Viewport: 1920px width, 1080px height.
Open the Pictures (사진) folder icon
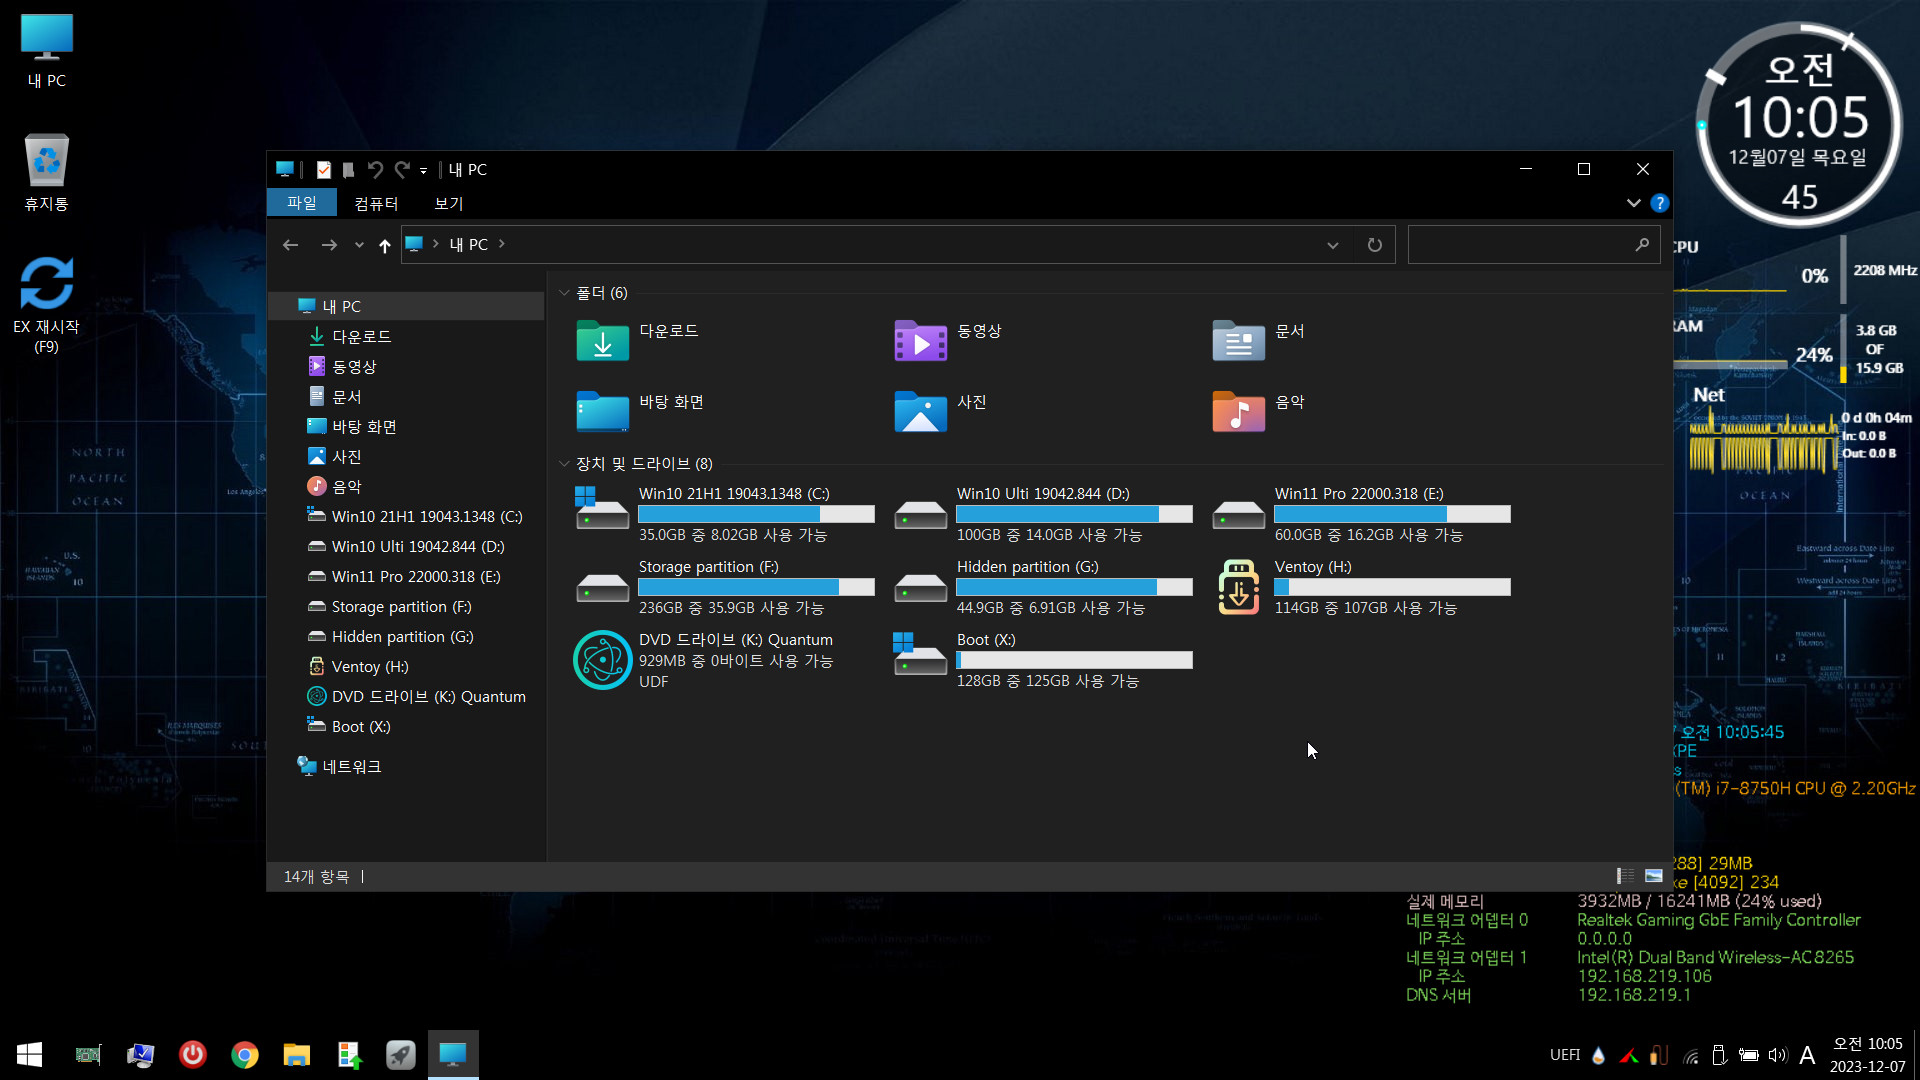(920, 412)
